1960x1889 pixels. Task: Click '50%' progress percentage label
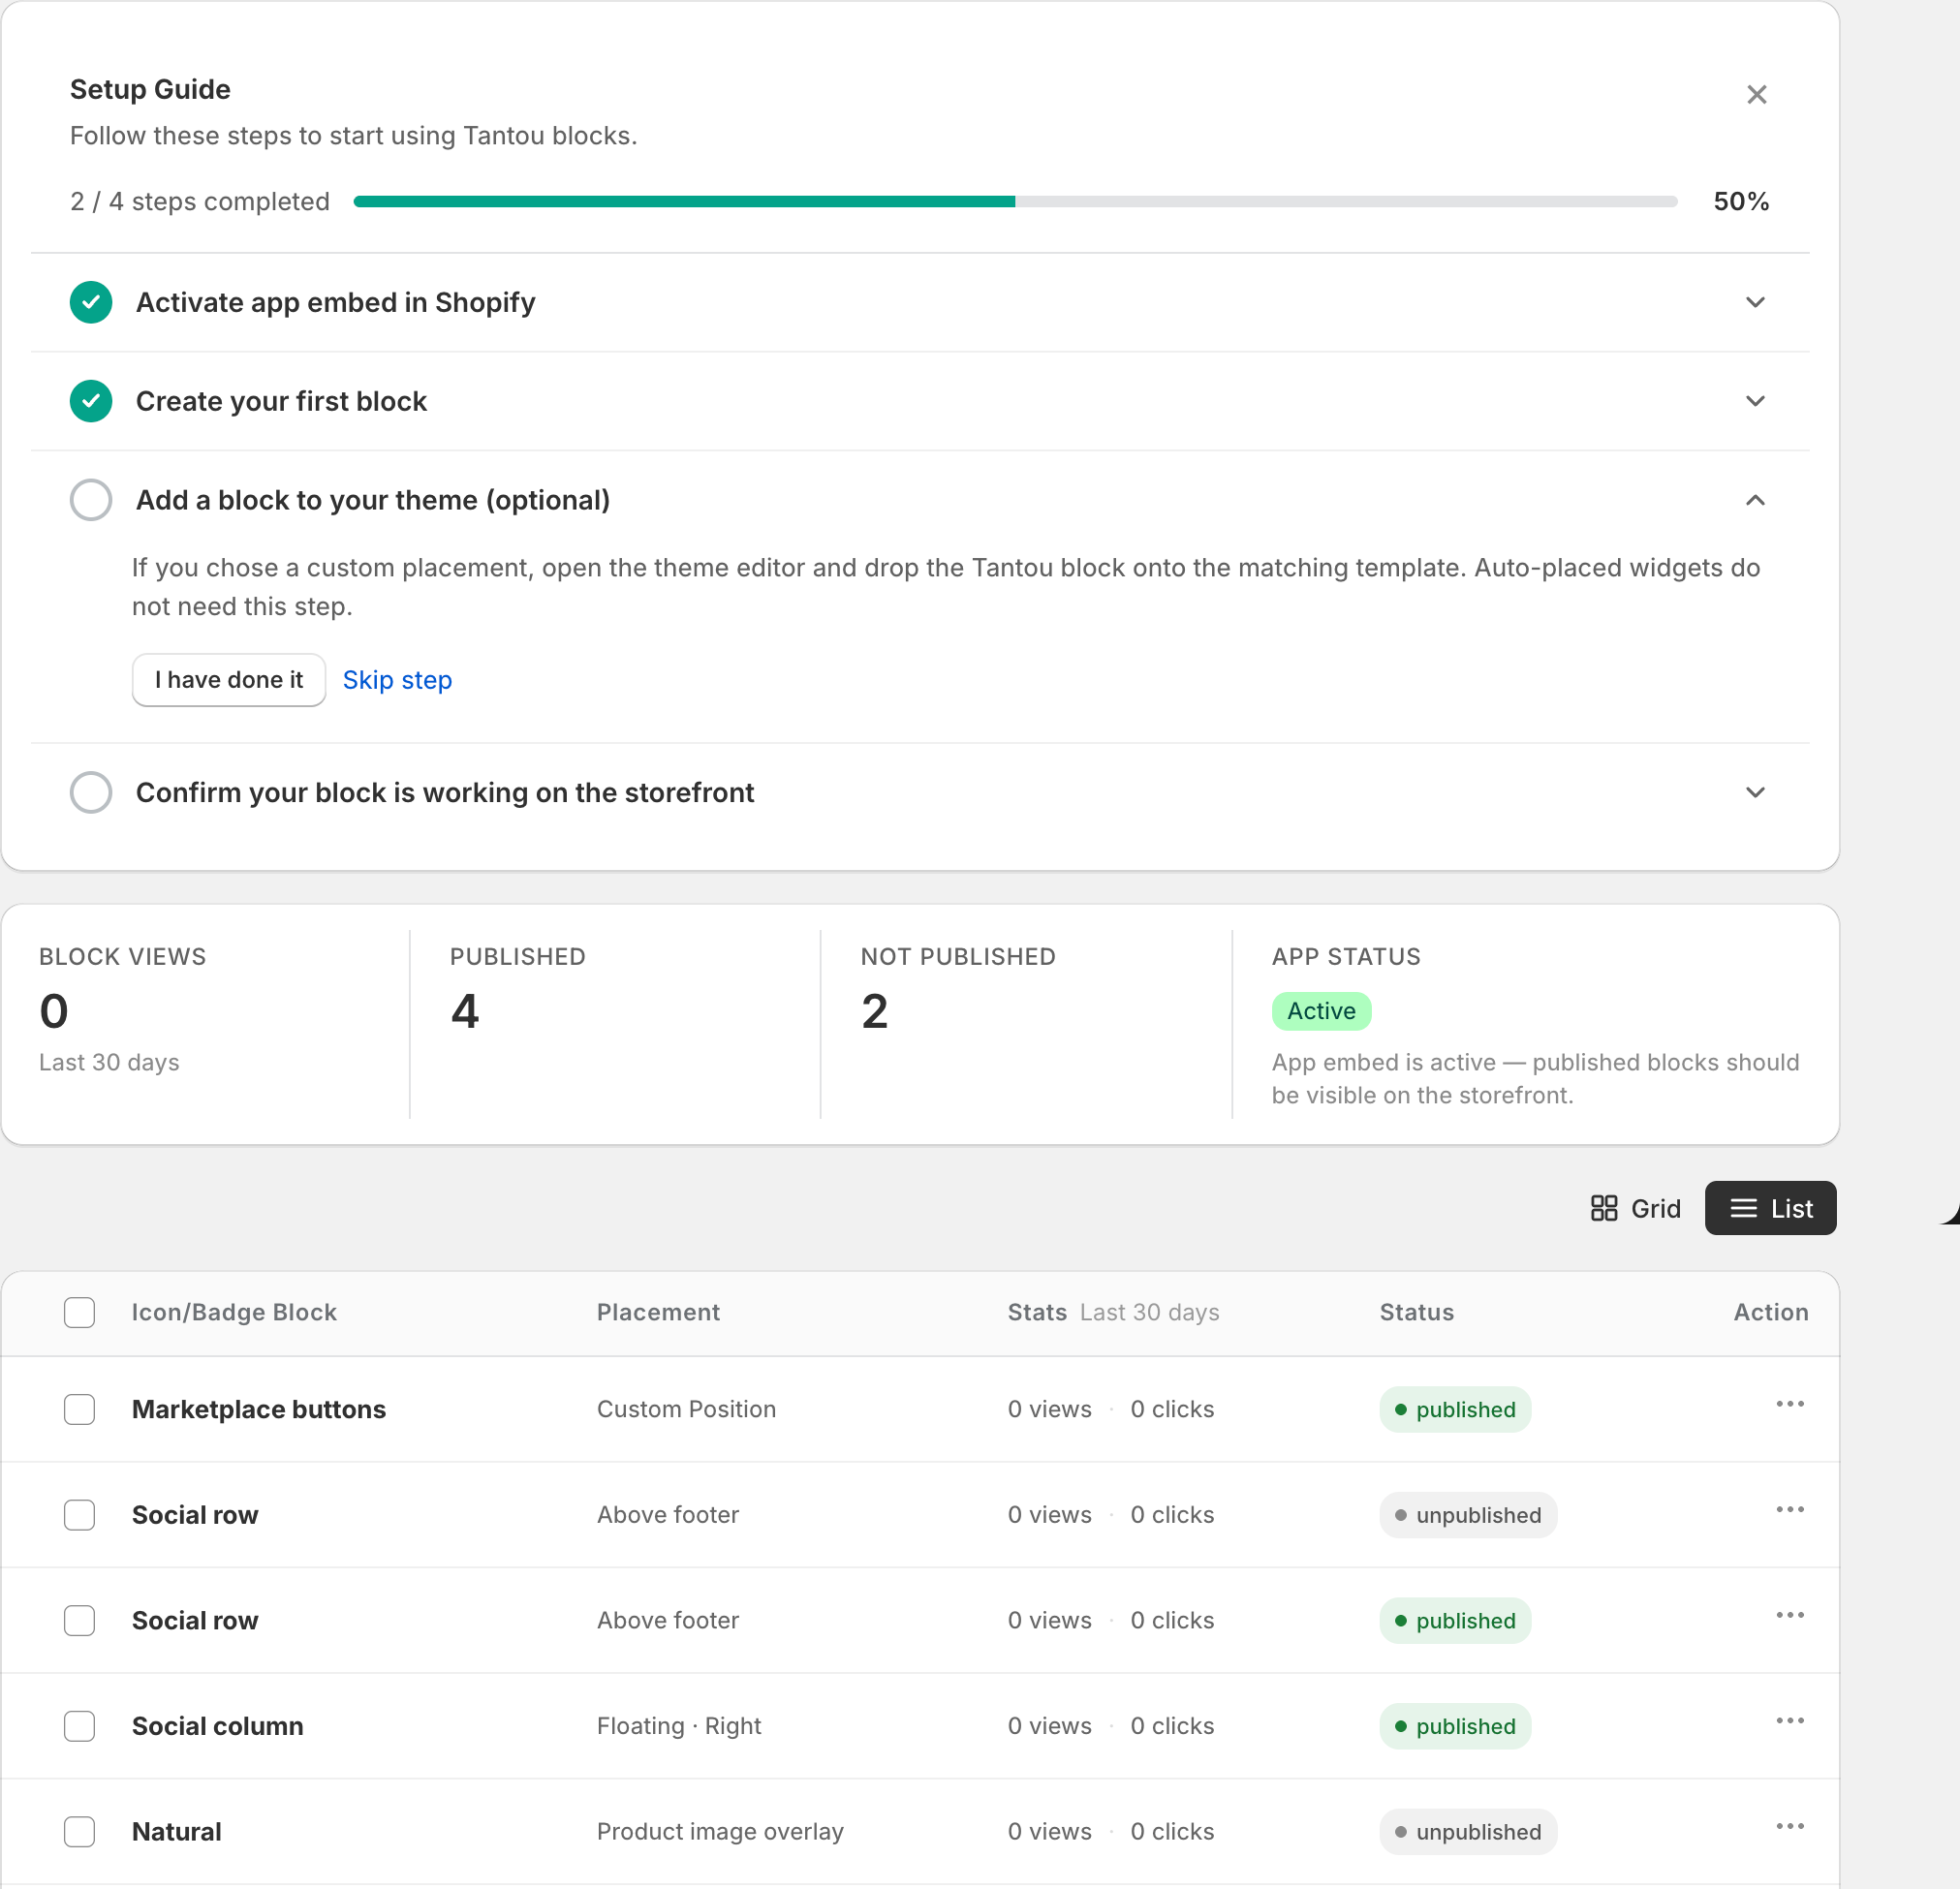(x=1741, y=201)
